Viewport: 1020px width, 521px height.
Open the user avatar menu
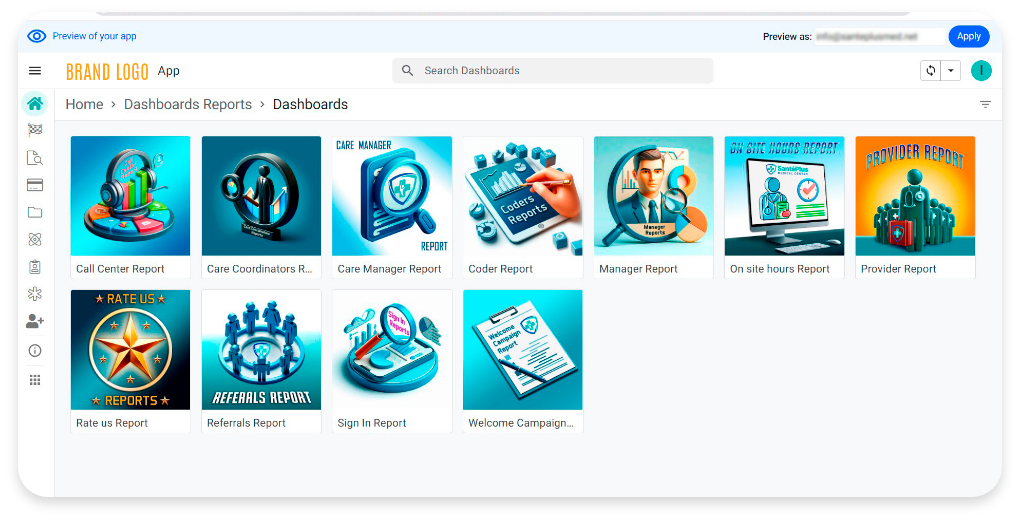pos(981,70)
